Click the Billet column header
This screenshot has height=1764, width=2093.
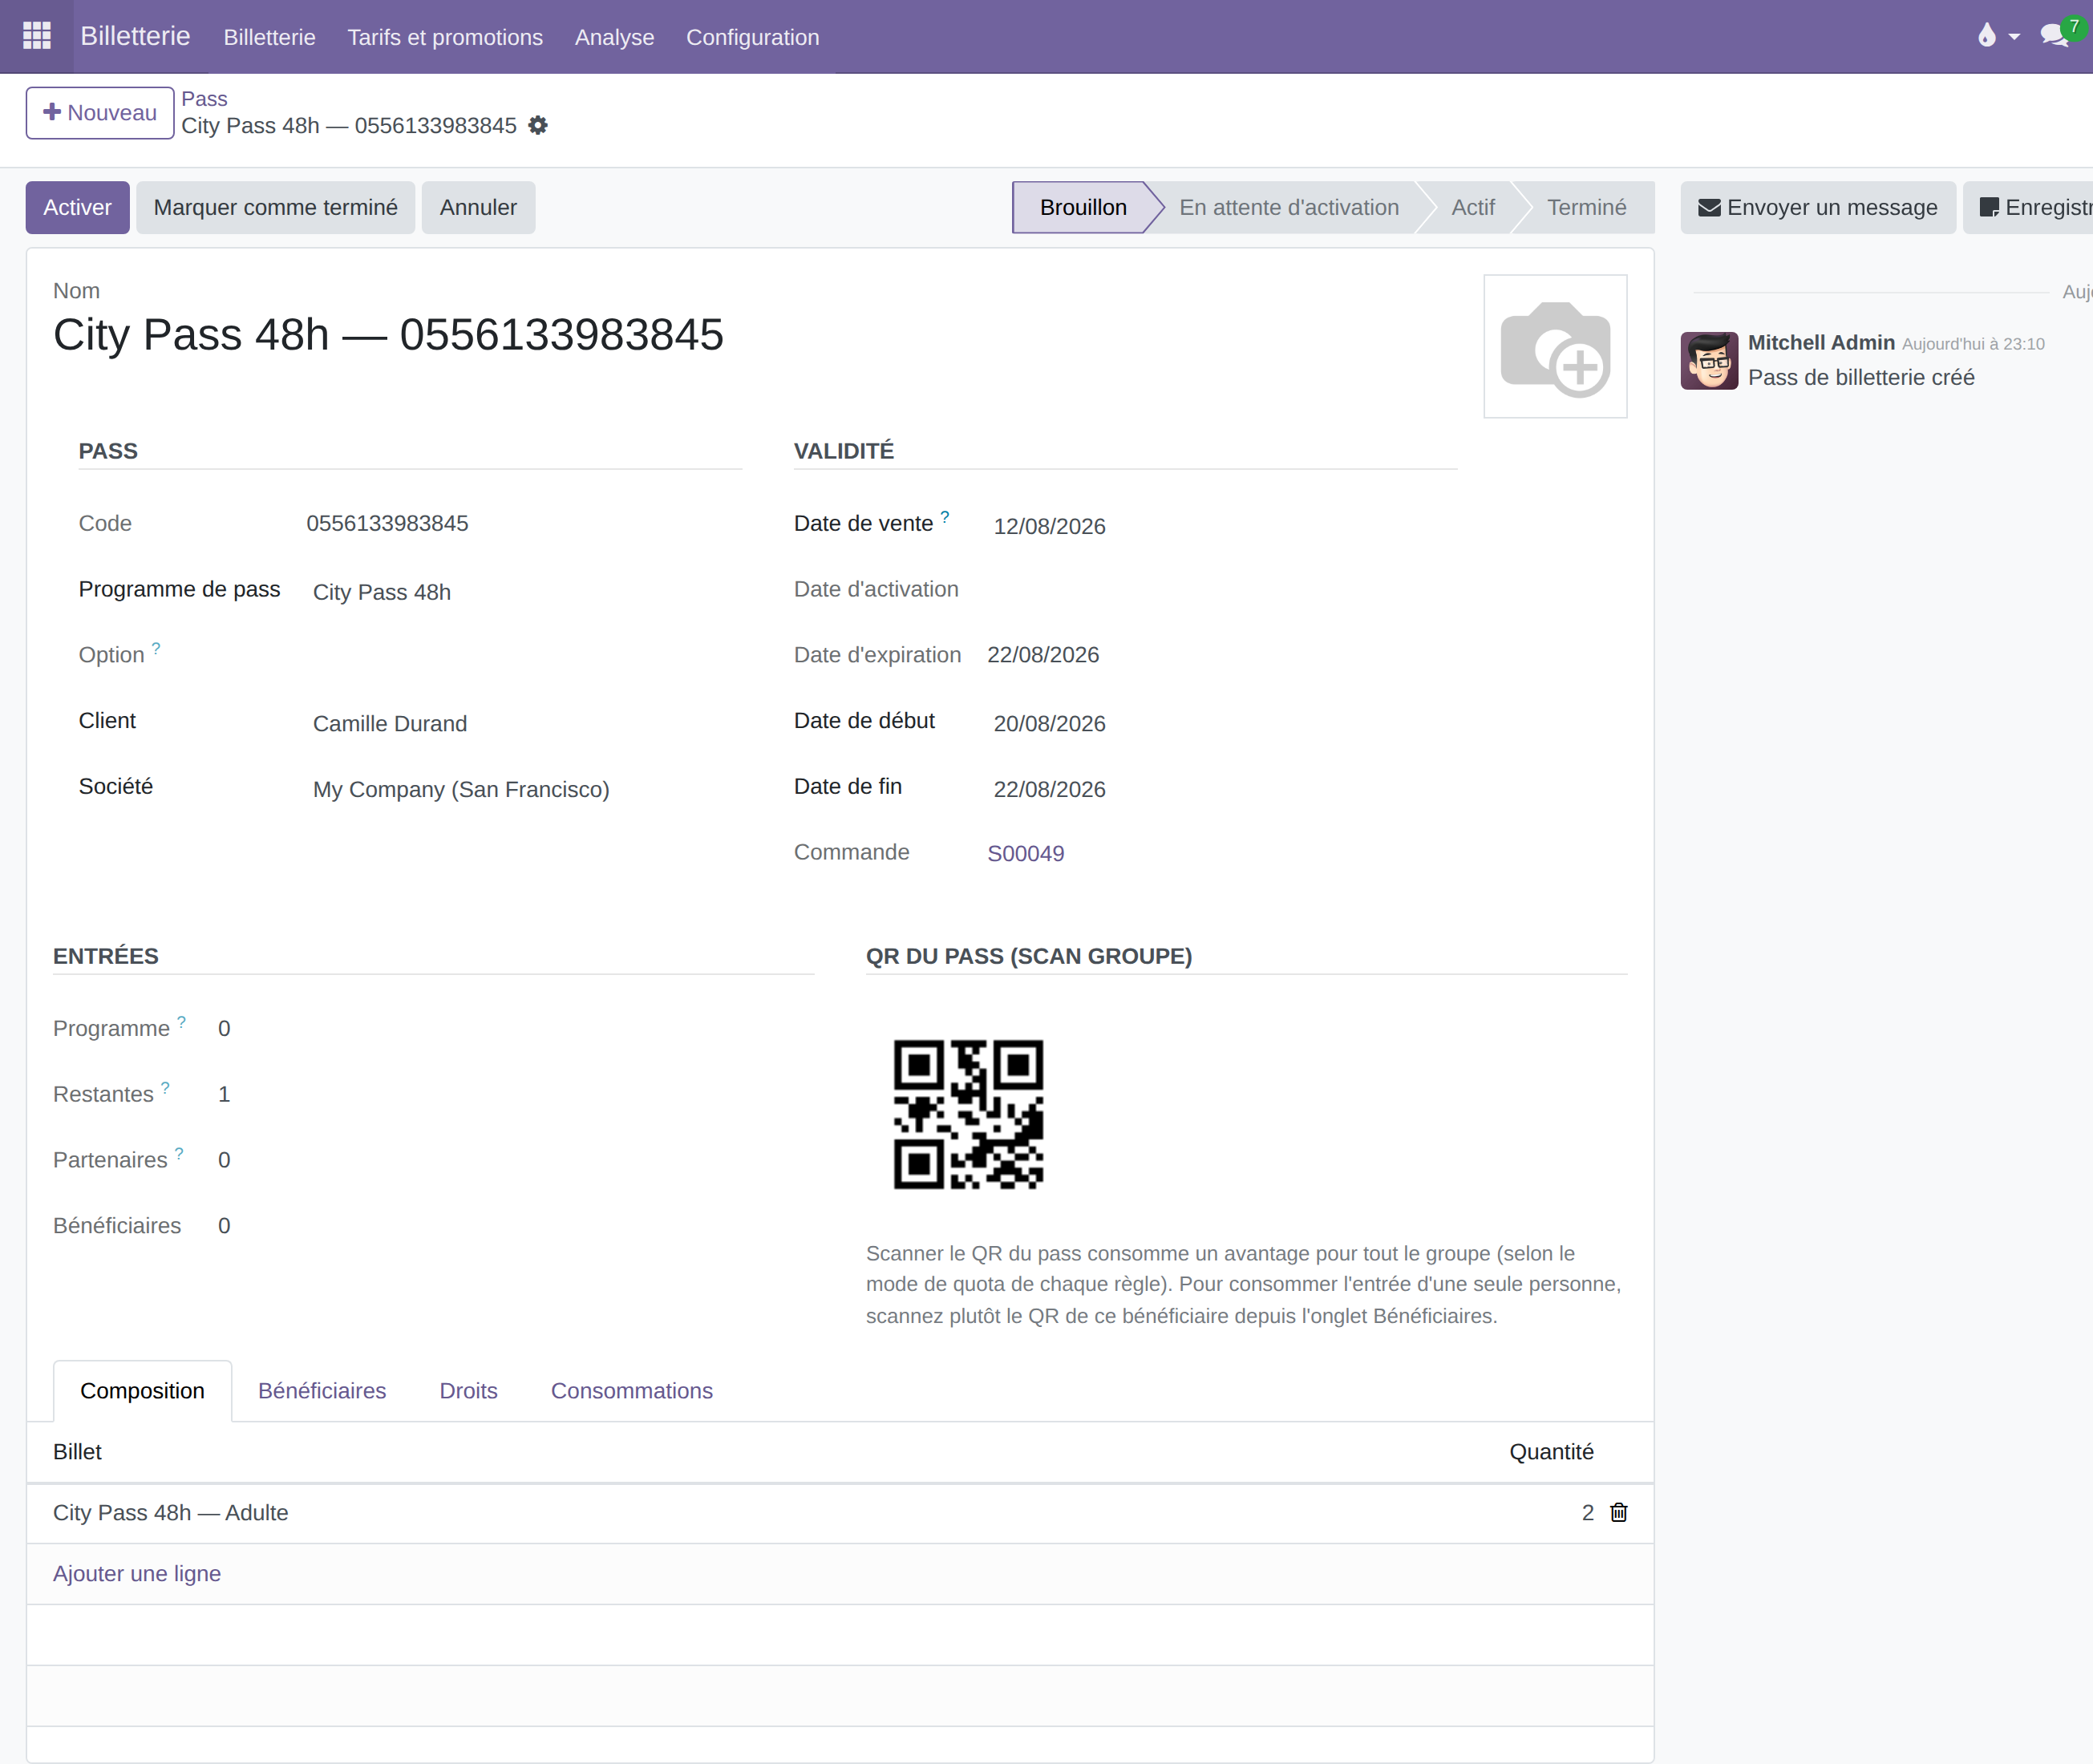pyautogui.click(x=77, y=1452)
